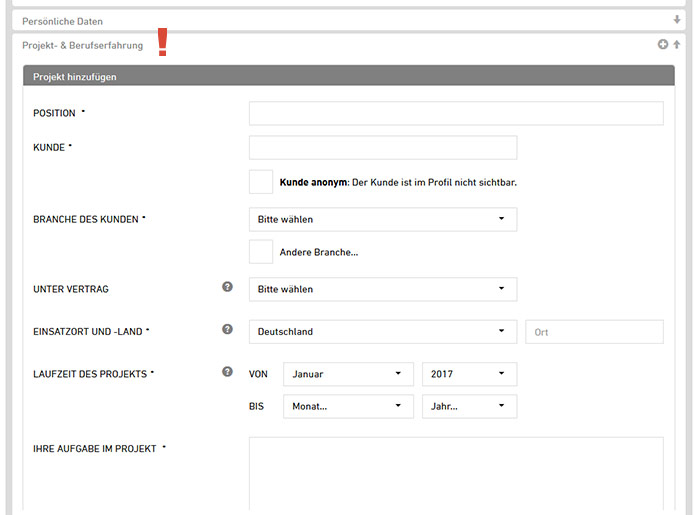Click the up arrow icon beside Projekt- & Berufserfahrung
The width and height of the screenshot is (700, 515).
677,45
